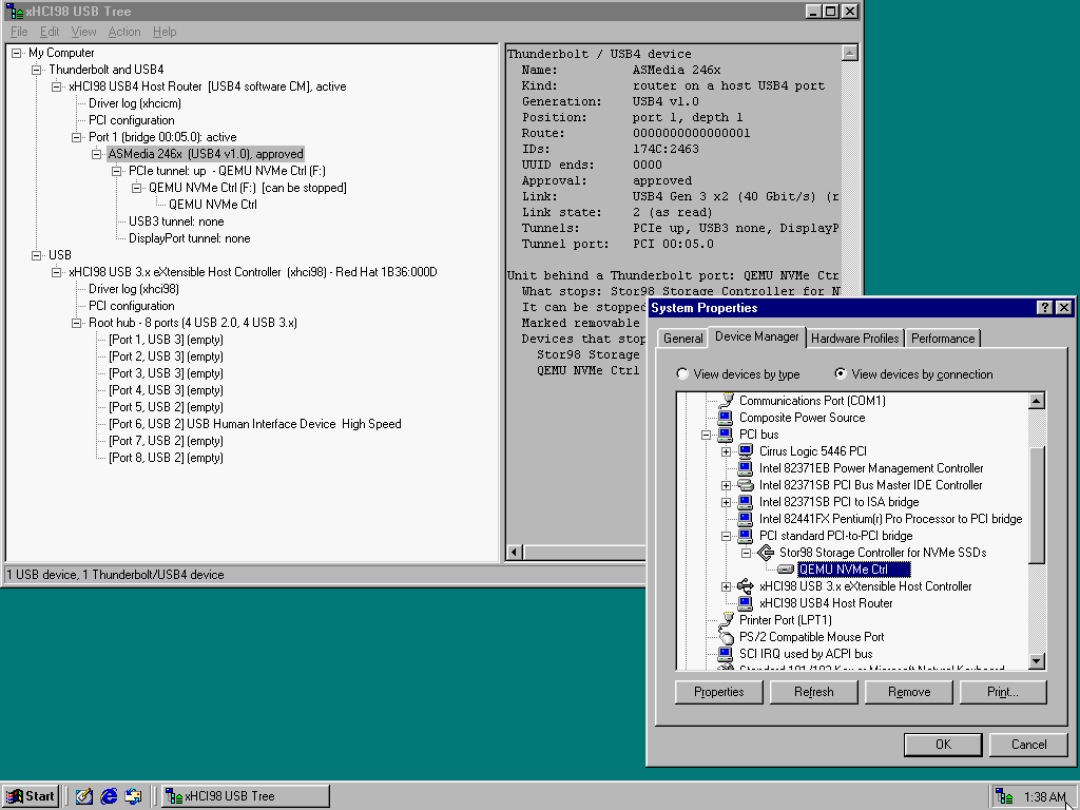Select Driver log (xhcicm) entry

(135, 103)
